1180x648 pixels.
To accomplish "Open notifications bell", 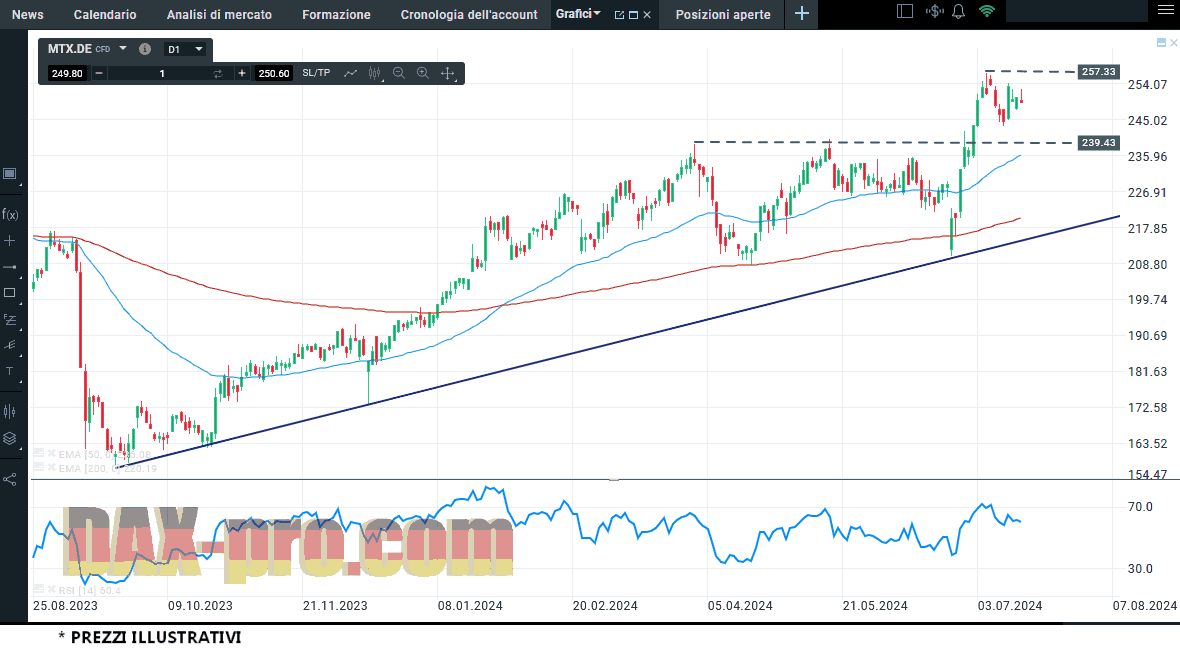I will (959, 11).
